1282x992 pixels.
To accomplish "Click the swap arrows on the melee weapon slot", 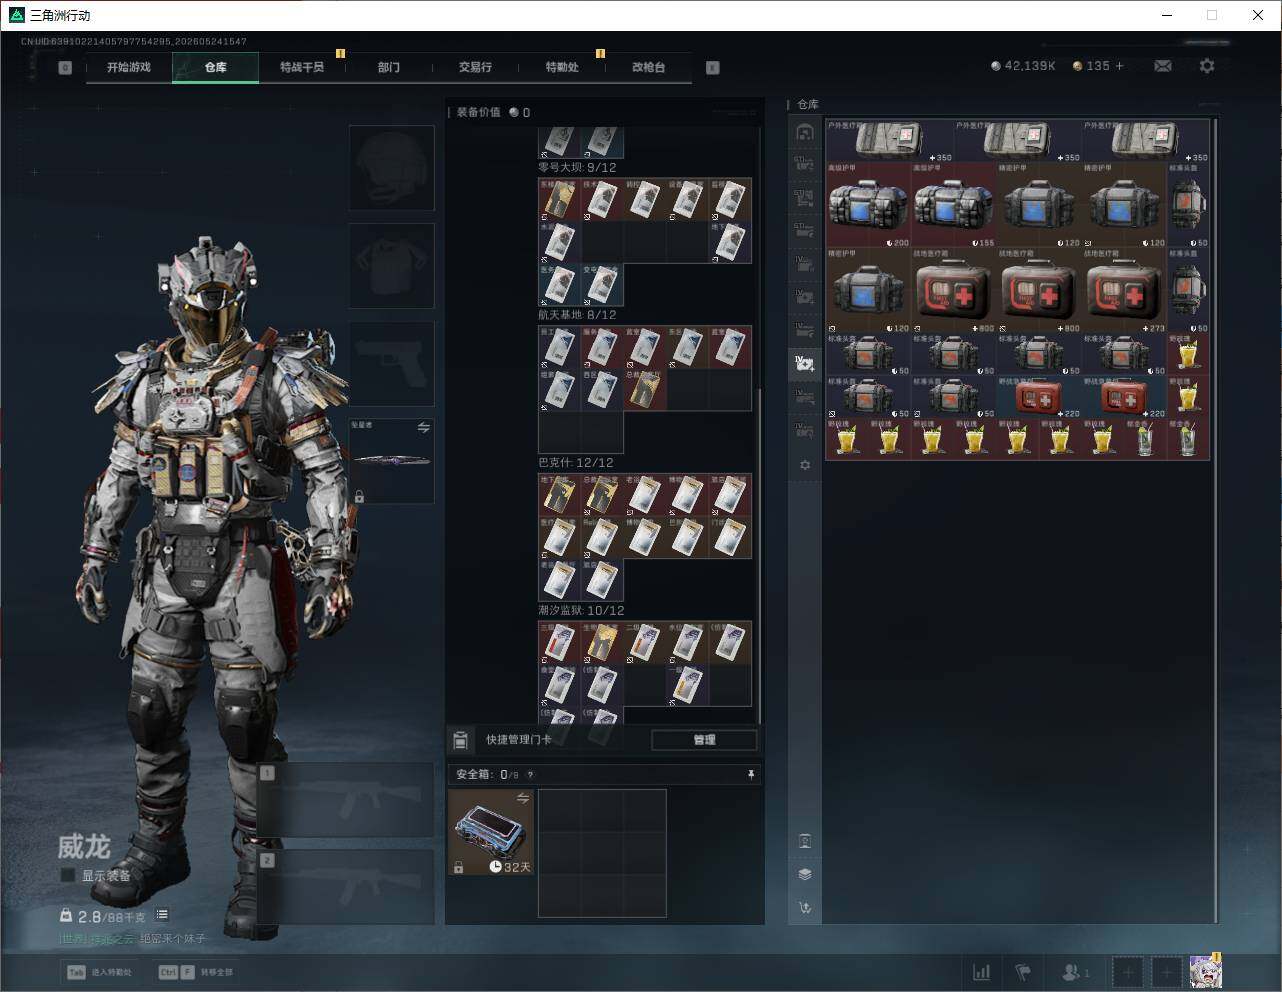I will click(x=424, y=428).
